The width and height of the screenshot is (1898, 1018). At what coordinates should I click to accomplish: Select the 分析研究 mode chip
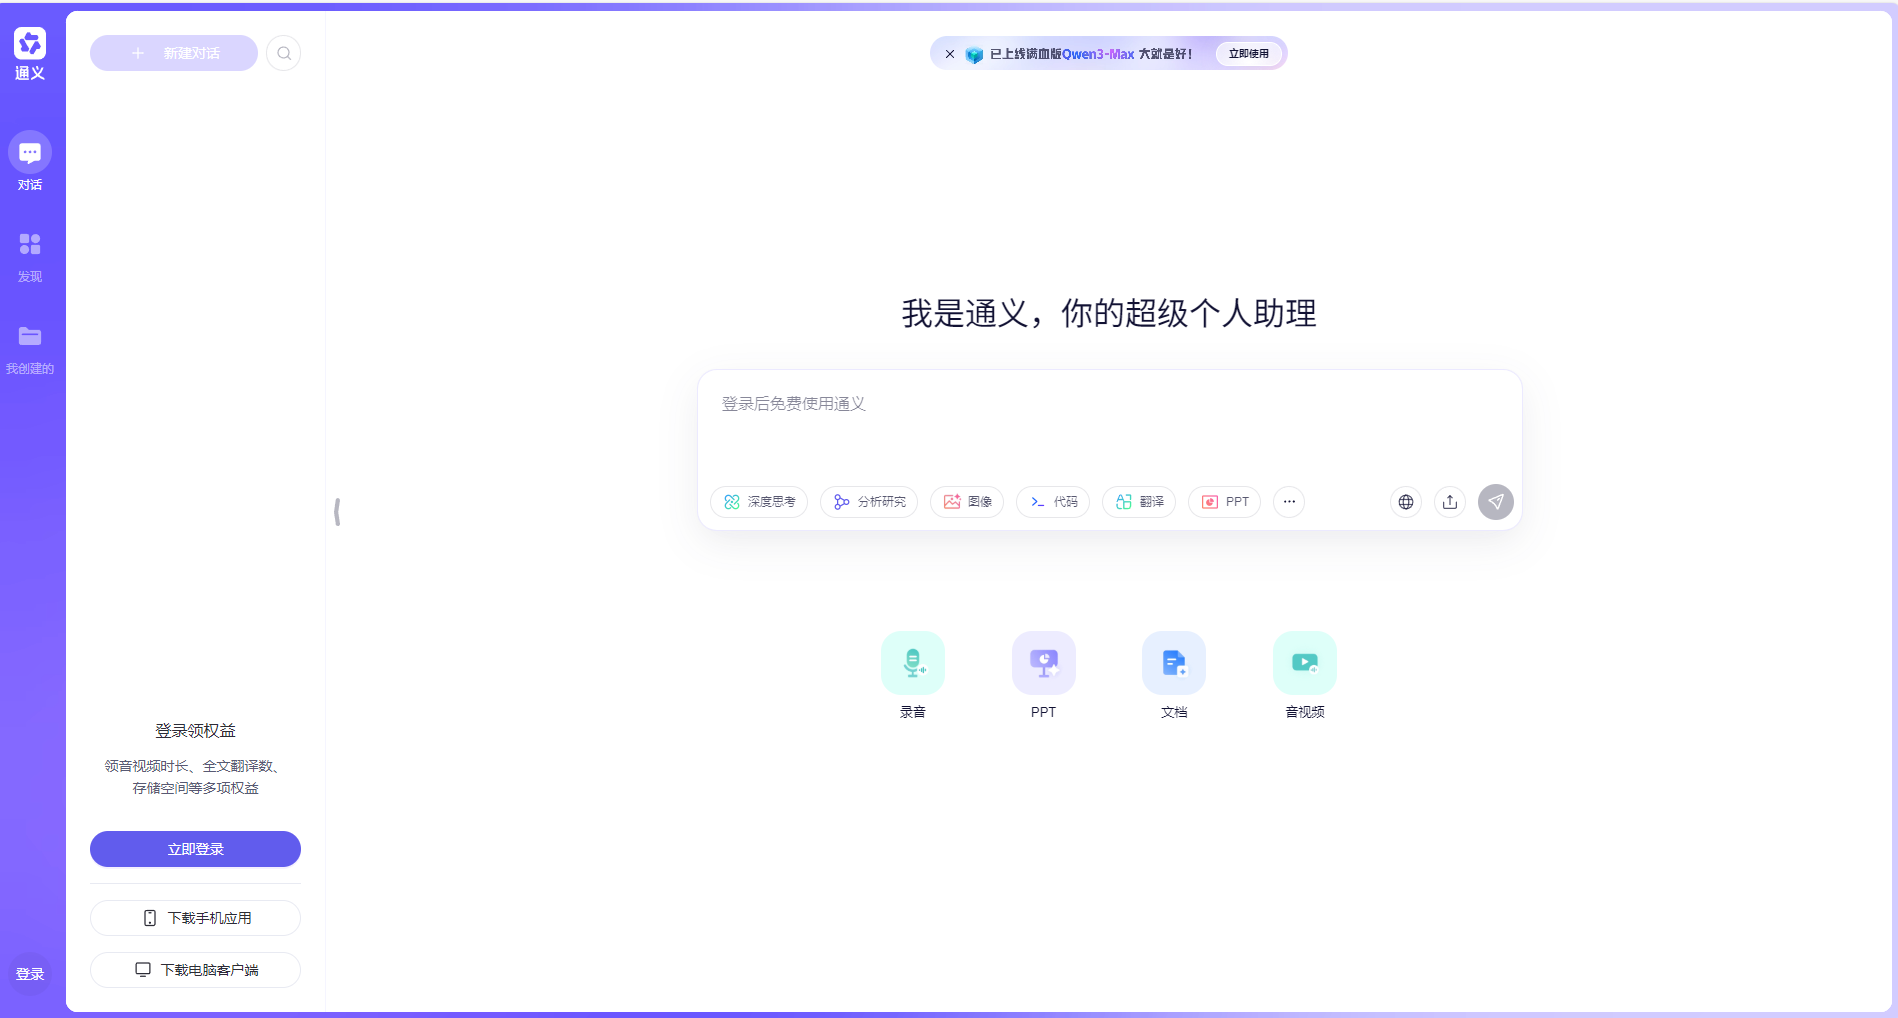[x=869, y=502]
